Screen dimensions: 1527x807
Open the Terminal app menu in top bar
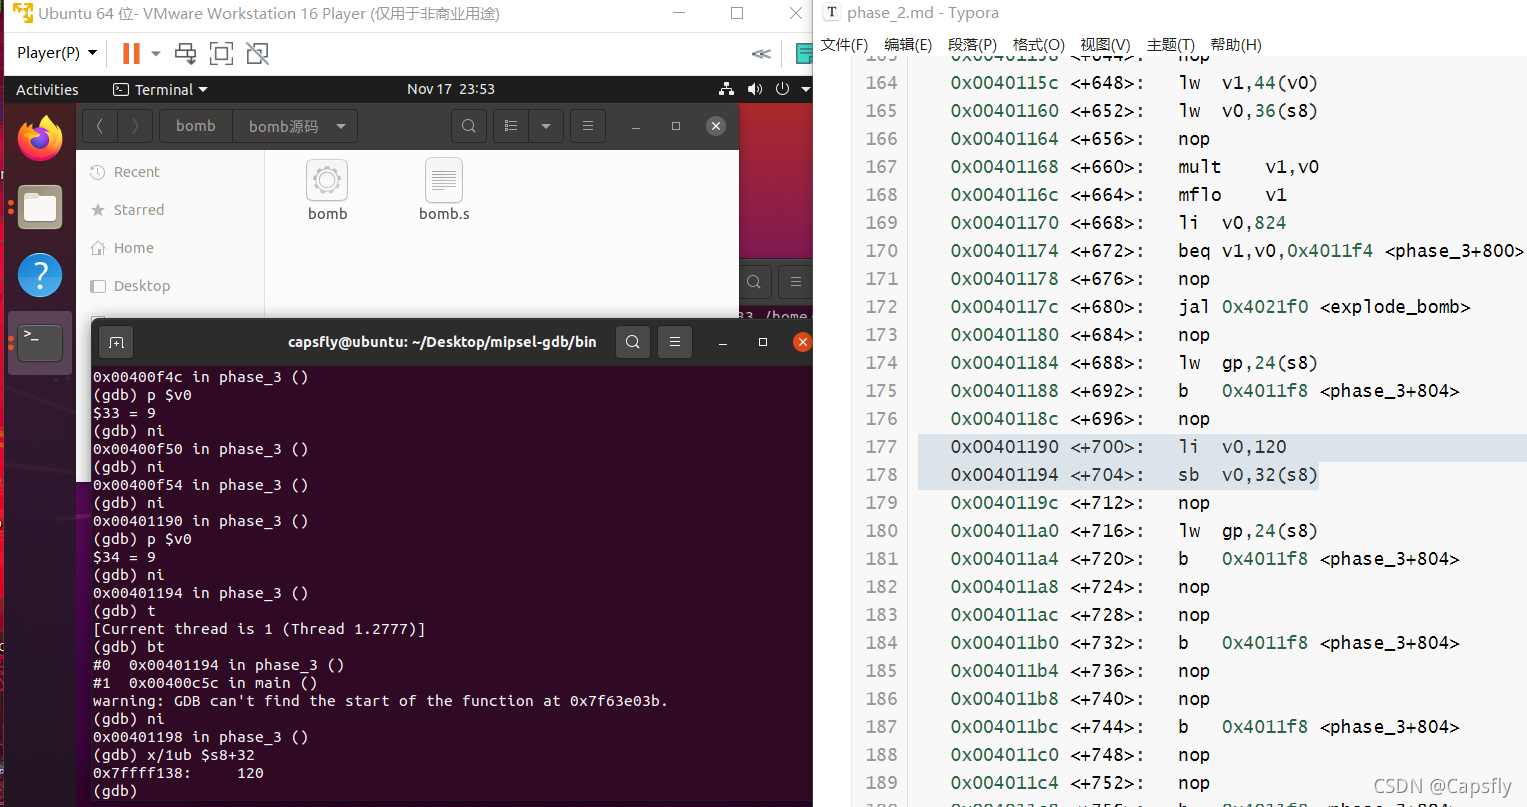(160, 89)
